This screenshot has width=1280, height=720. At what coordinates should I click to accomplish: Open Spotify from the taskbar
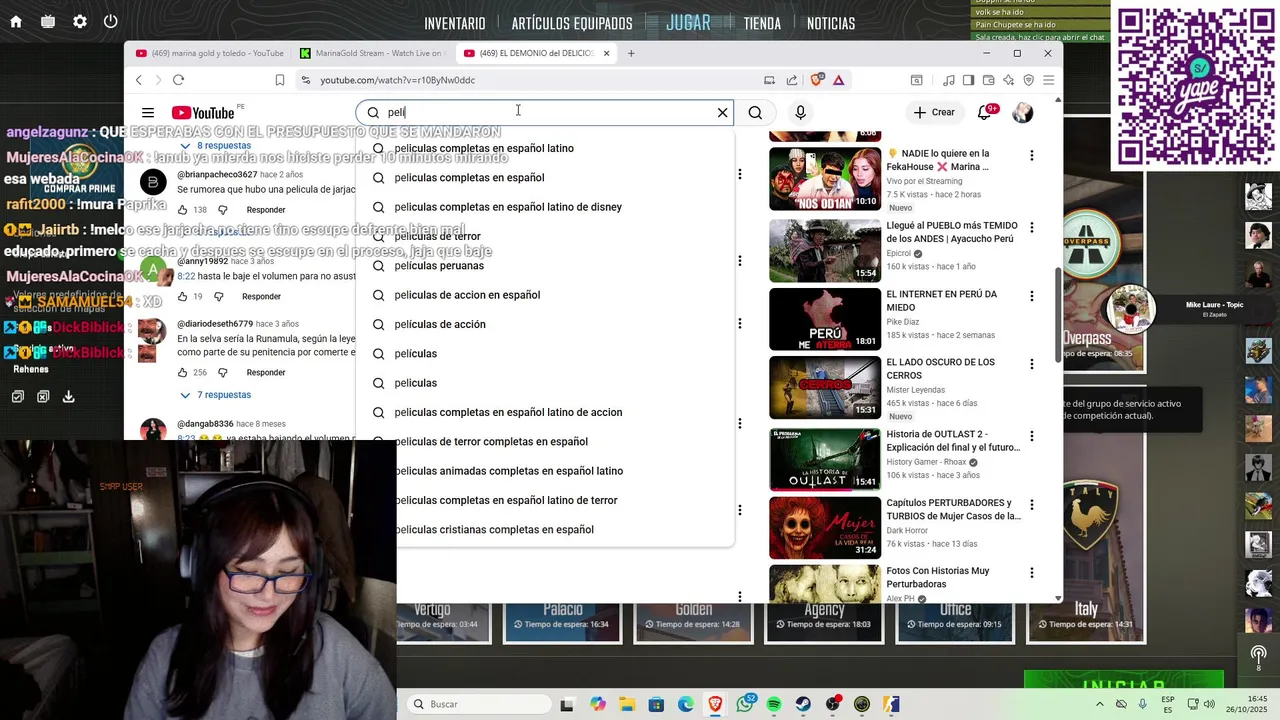point(774,704)
